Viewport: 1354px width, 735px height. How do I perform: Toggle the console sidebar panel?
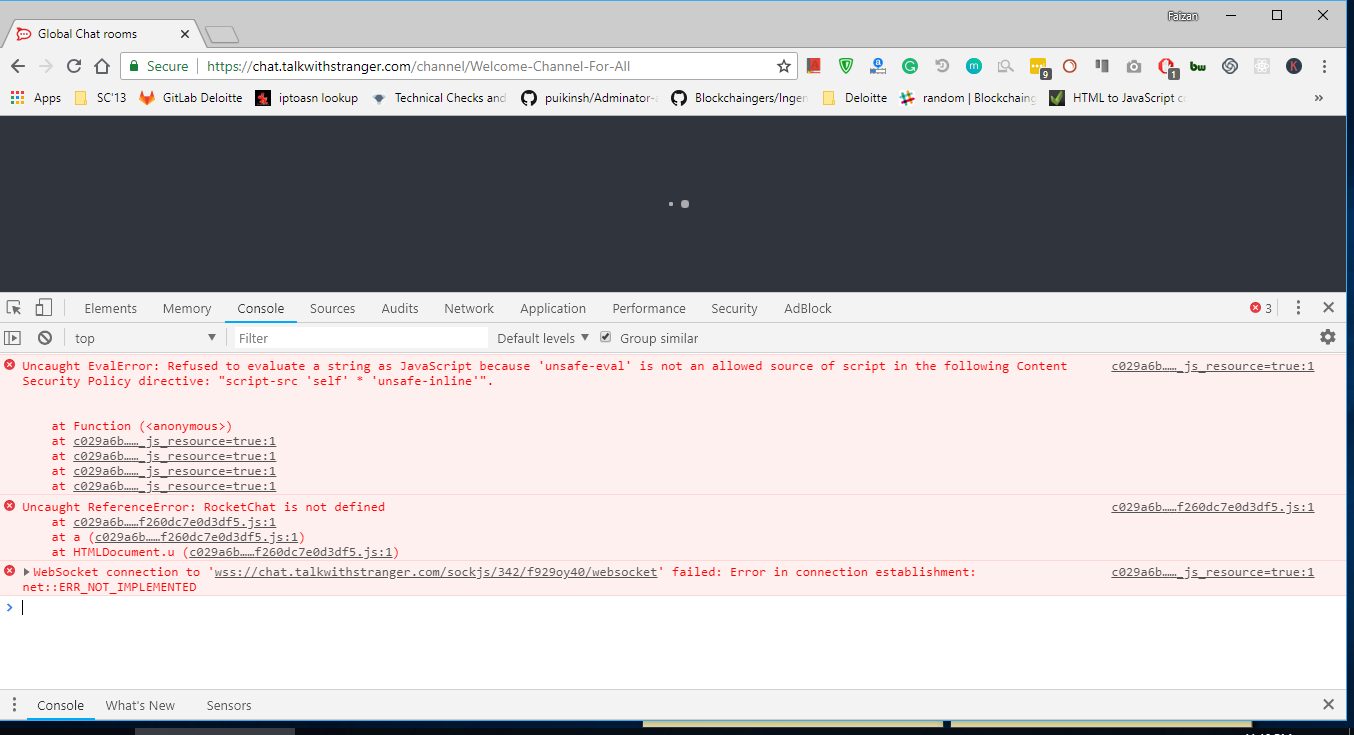point(13,338)
